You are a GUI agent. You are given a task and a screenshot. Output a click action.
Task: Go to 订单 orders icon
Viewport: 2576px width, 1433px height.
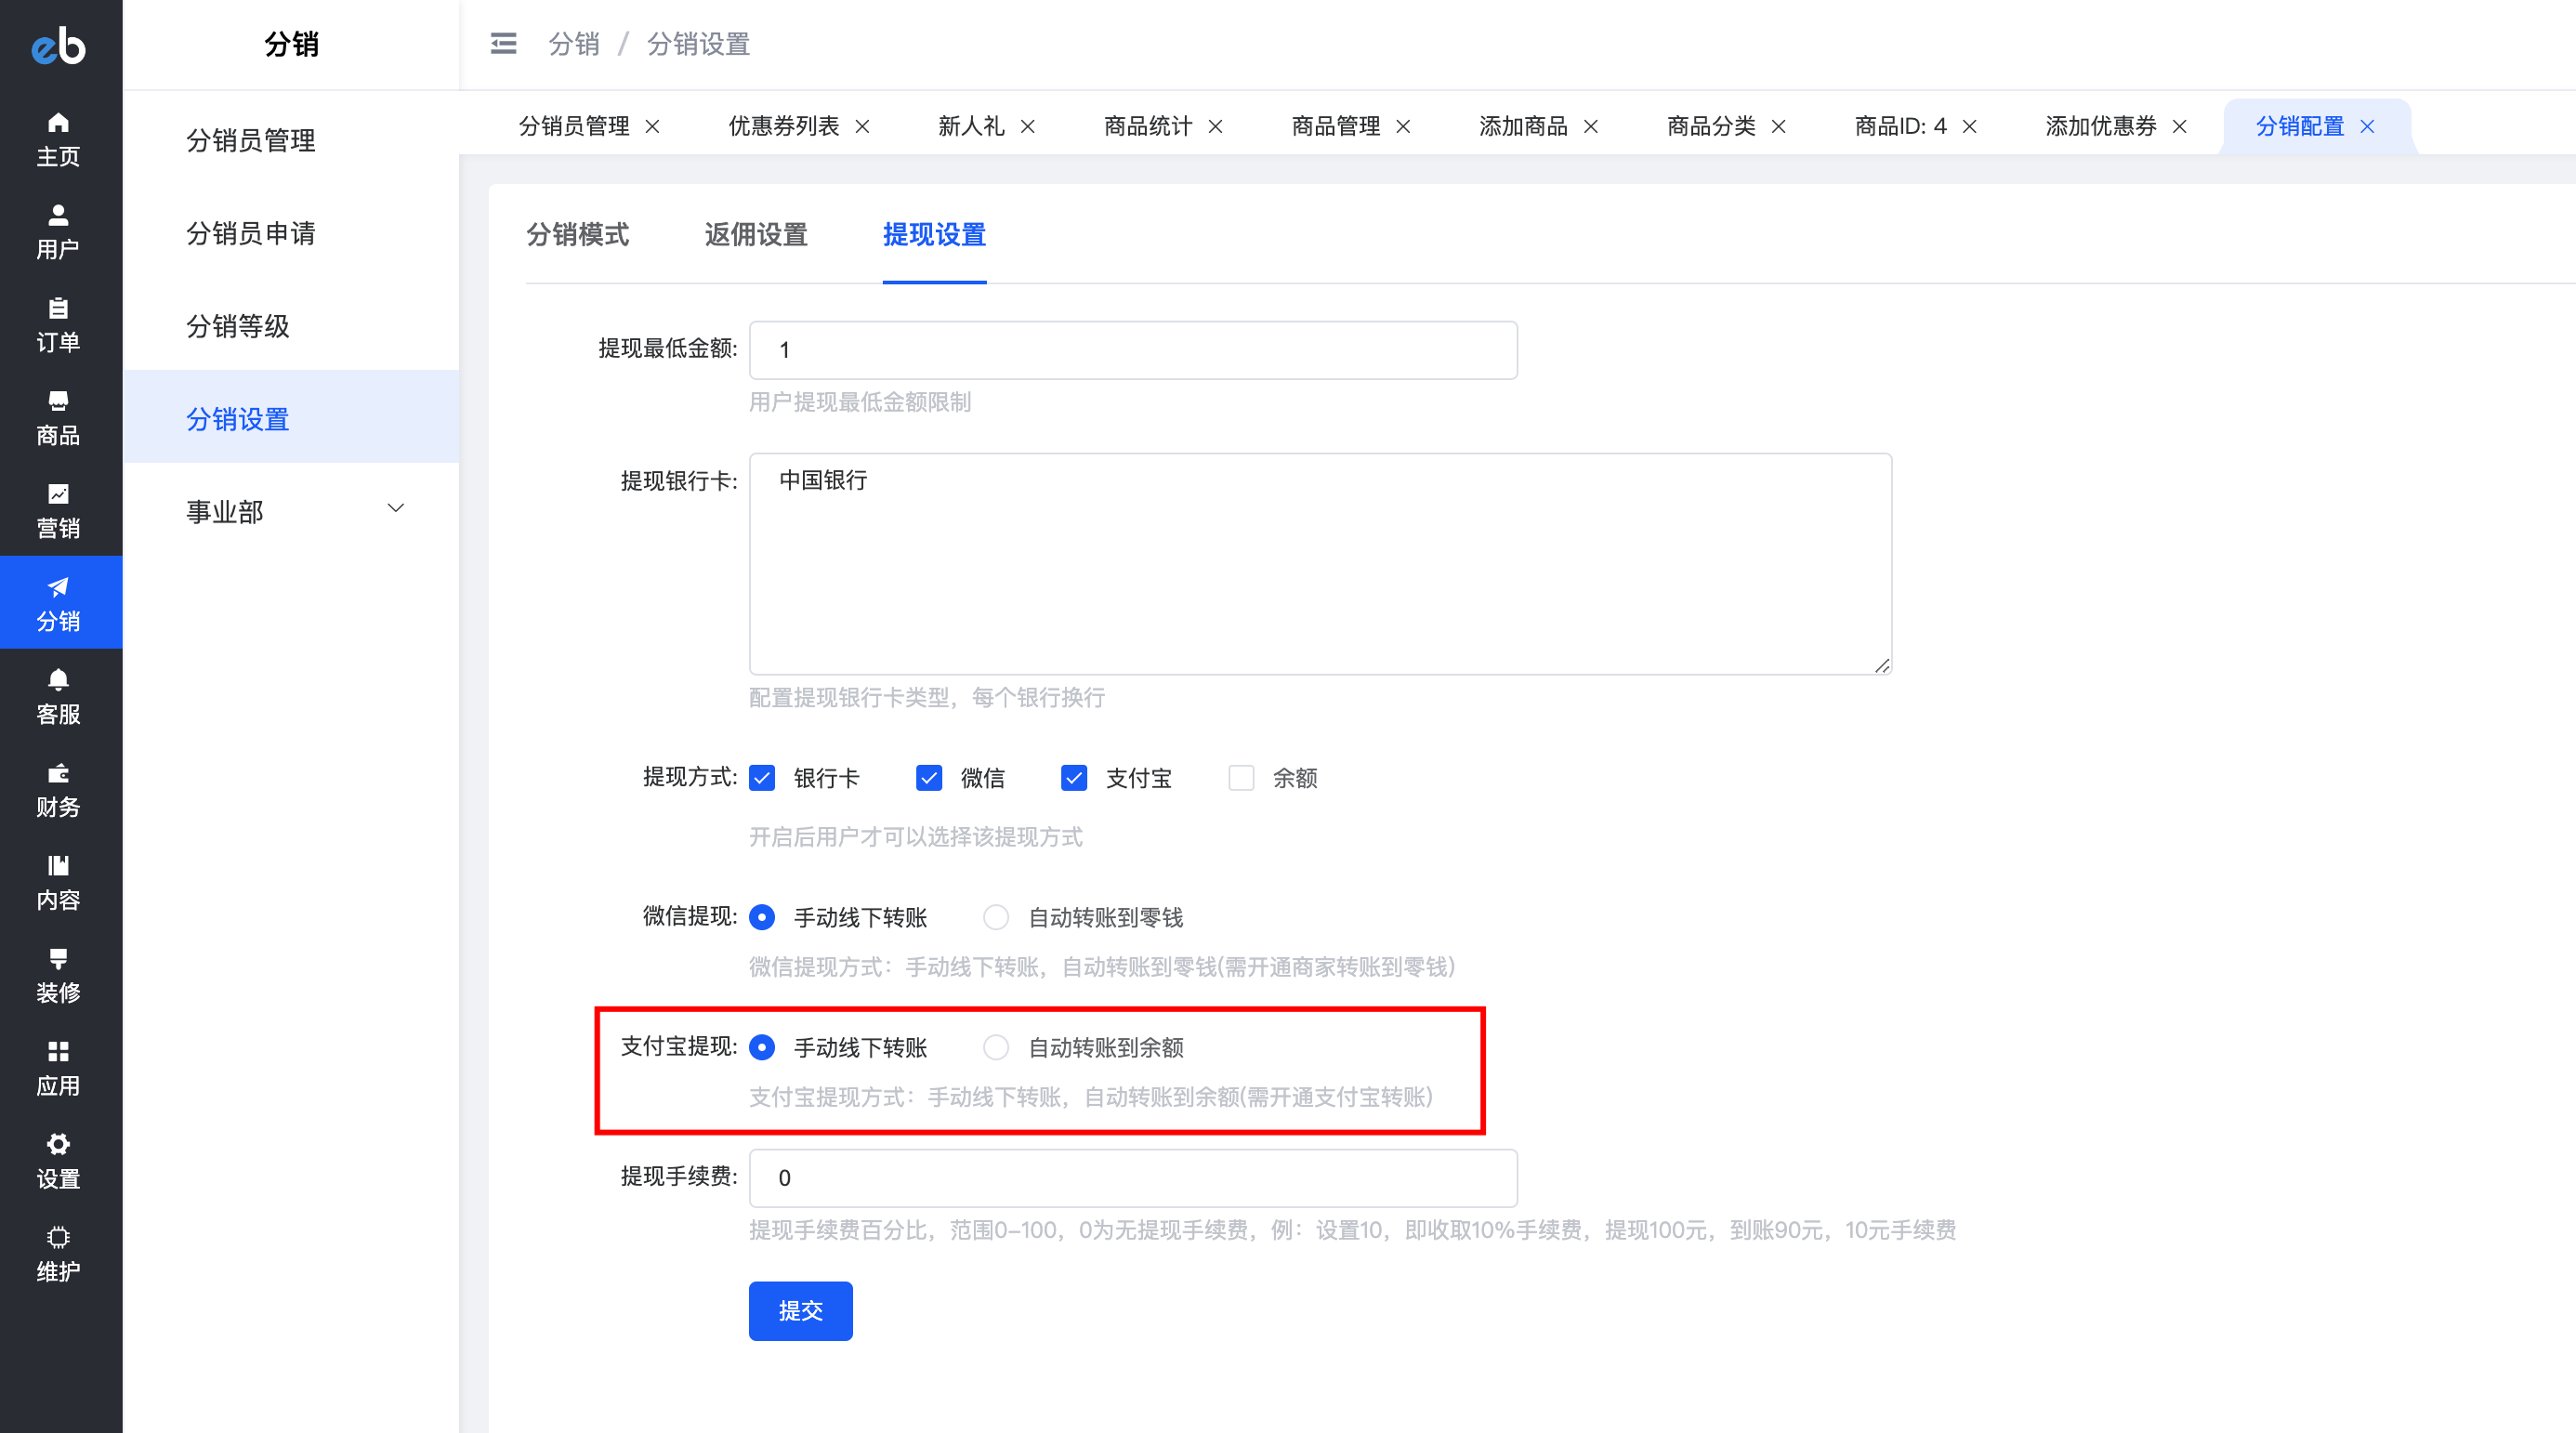click(x=58, y=308)
